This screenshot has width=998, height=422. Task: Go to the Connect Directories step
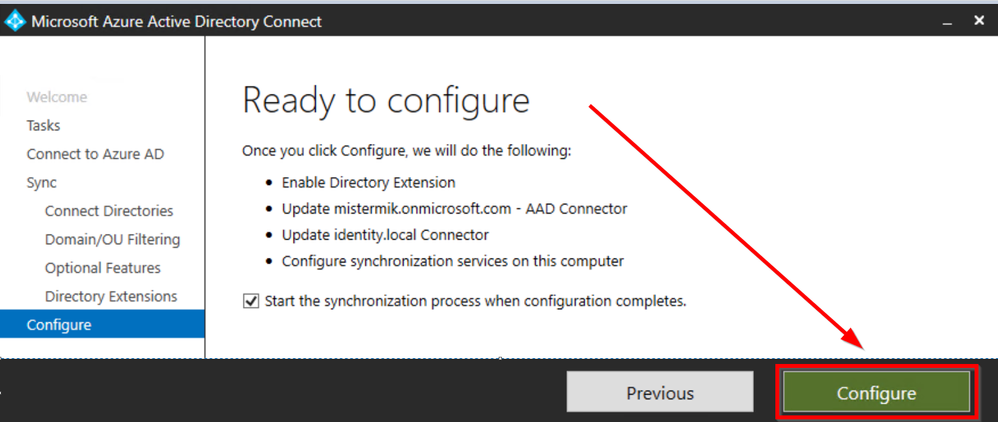[x=109, y=211]
